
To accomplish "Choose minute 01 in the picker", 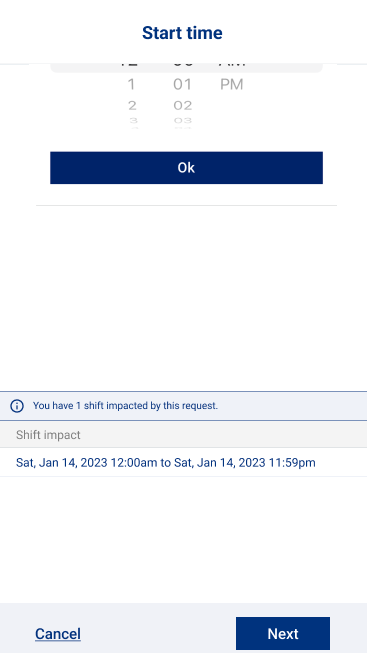I will 182,85.
